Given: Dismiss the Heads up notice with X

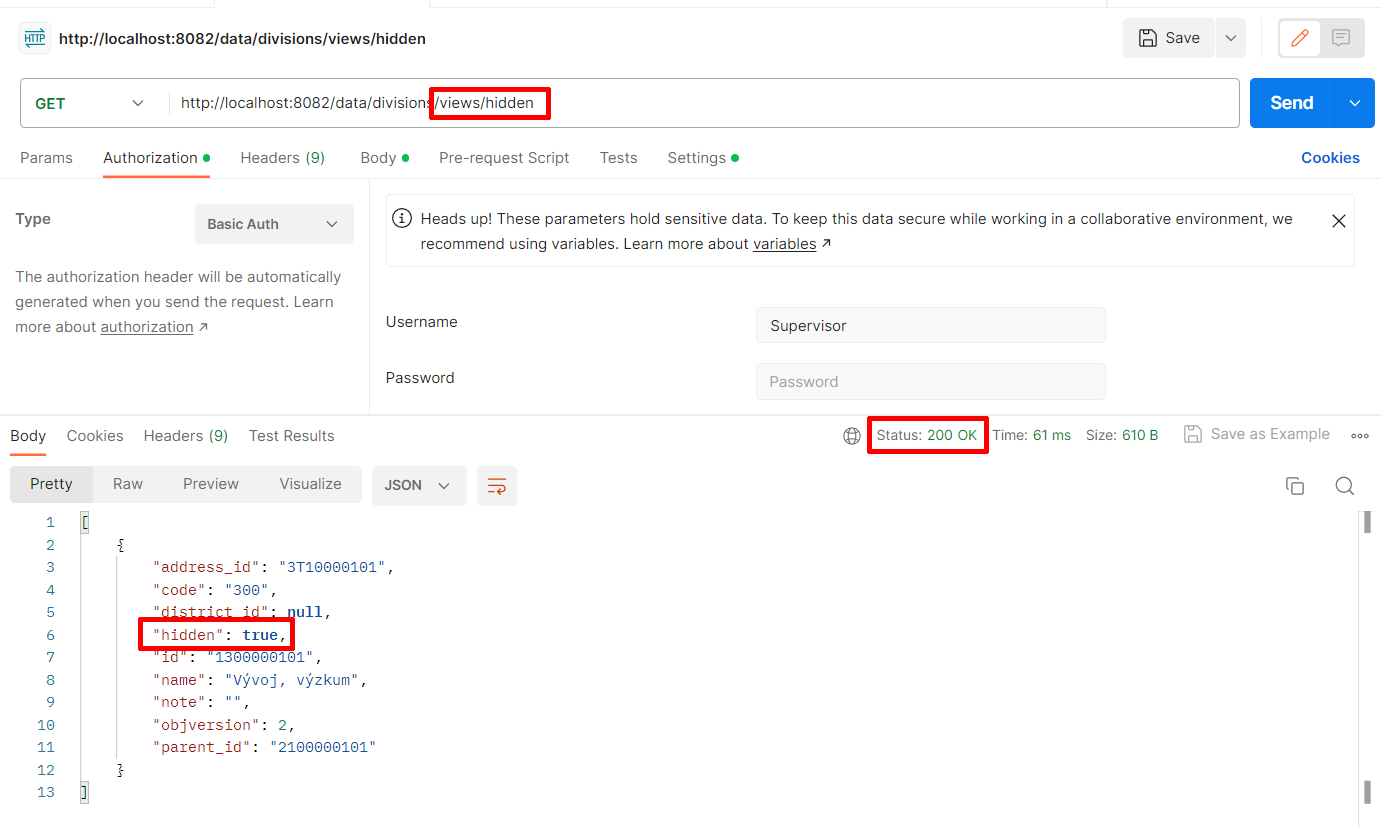Looking at the screenshot, I should point(1339,221).
